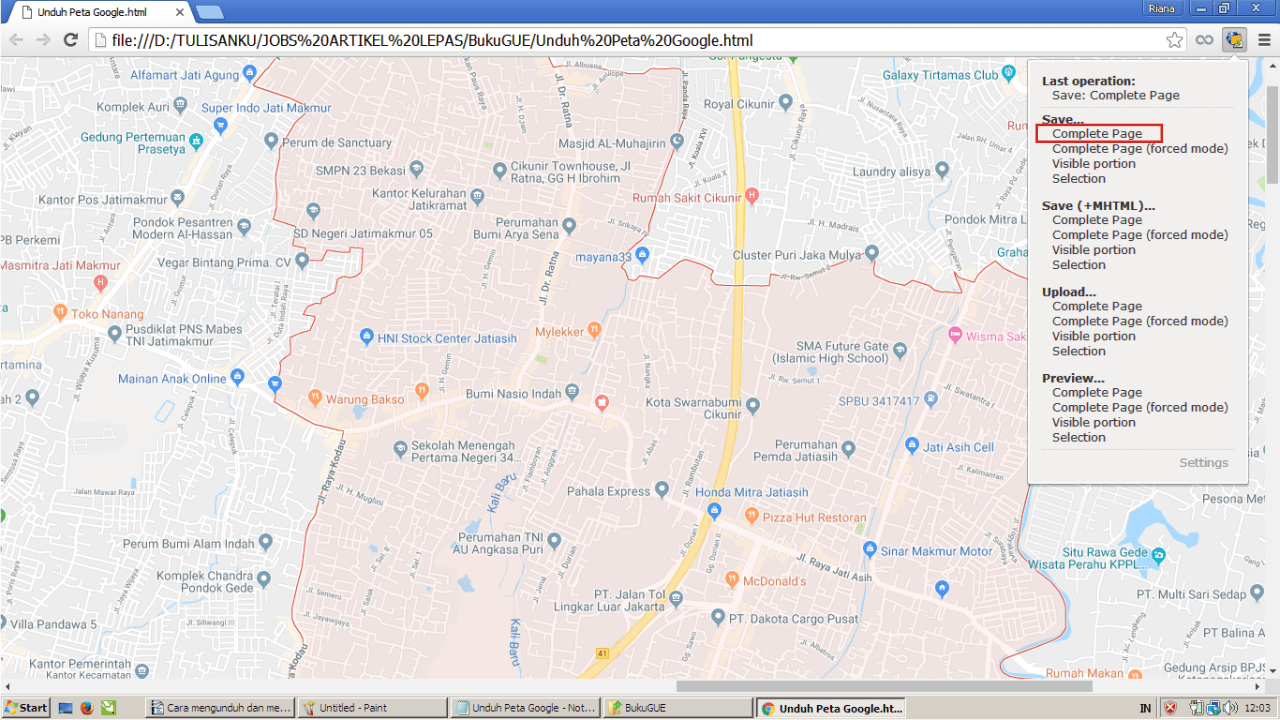The height and width of the screenshot is (720, 1280).
Task: Choose Visible portion under Upload
Action: [1094, 336]
